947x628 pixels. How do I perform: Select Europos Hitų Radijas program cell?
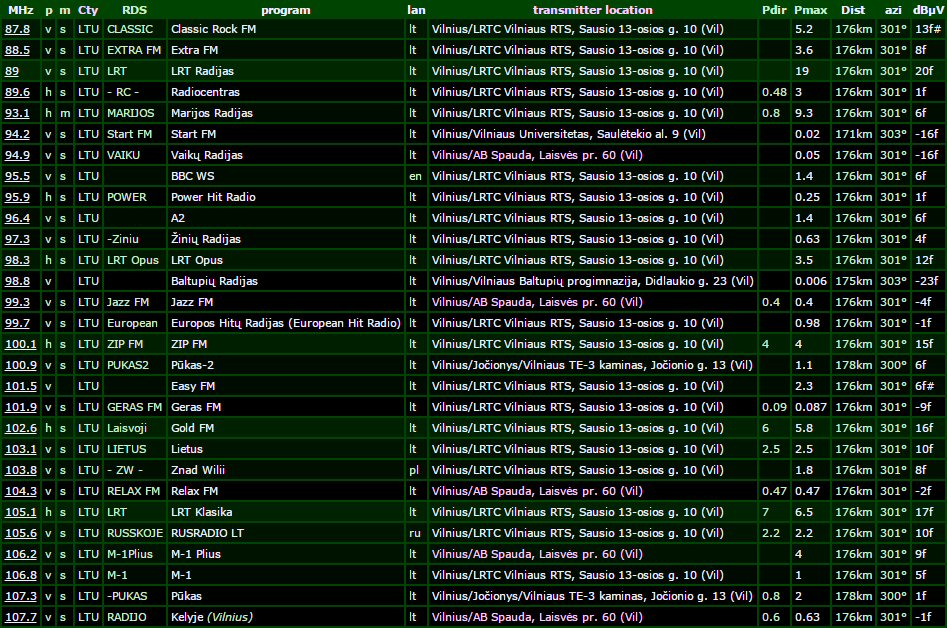coord(286,323)
